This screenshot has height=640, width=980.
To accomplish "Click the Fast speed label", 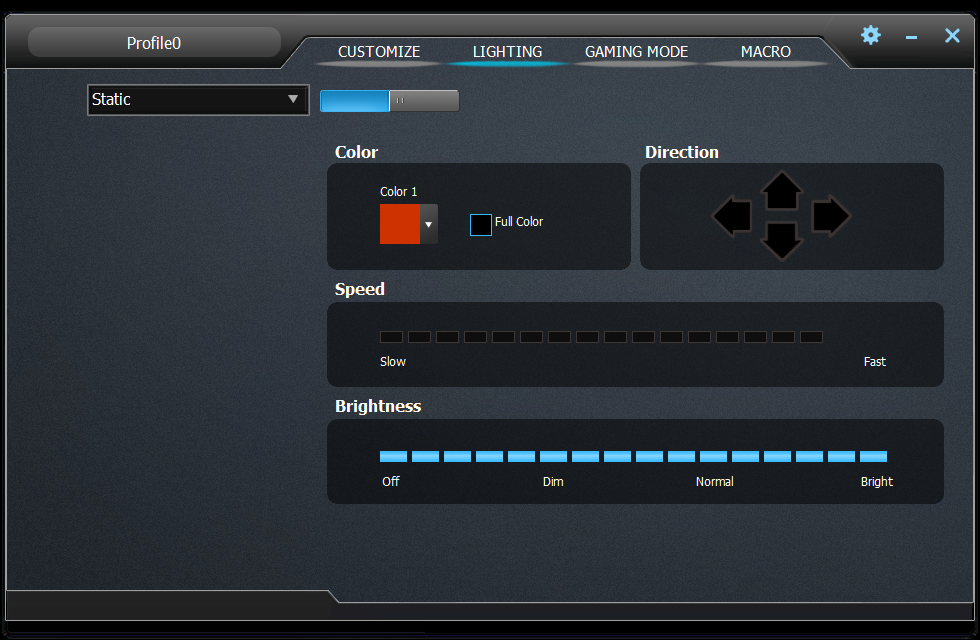I will [874, 361].
